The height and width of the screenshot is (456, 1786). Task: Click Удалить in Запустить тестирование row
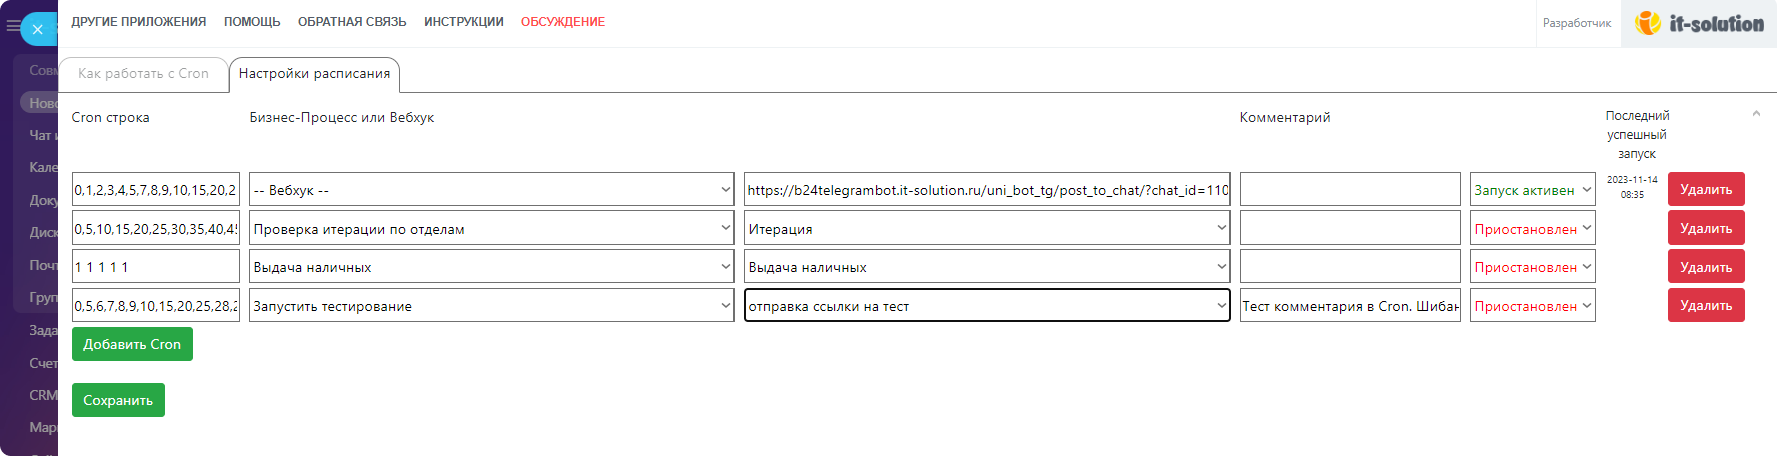click(1705, 306)
